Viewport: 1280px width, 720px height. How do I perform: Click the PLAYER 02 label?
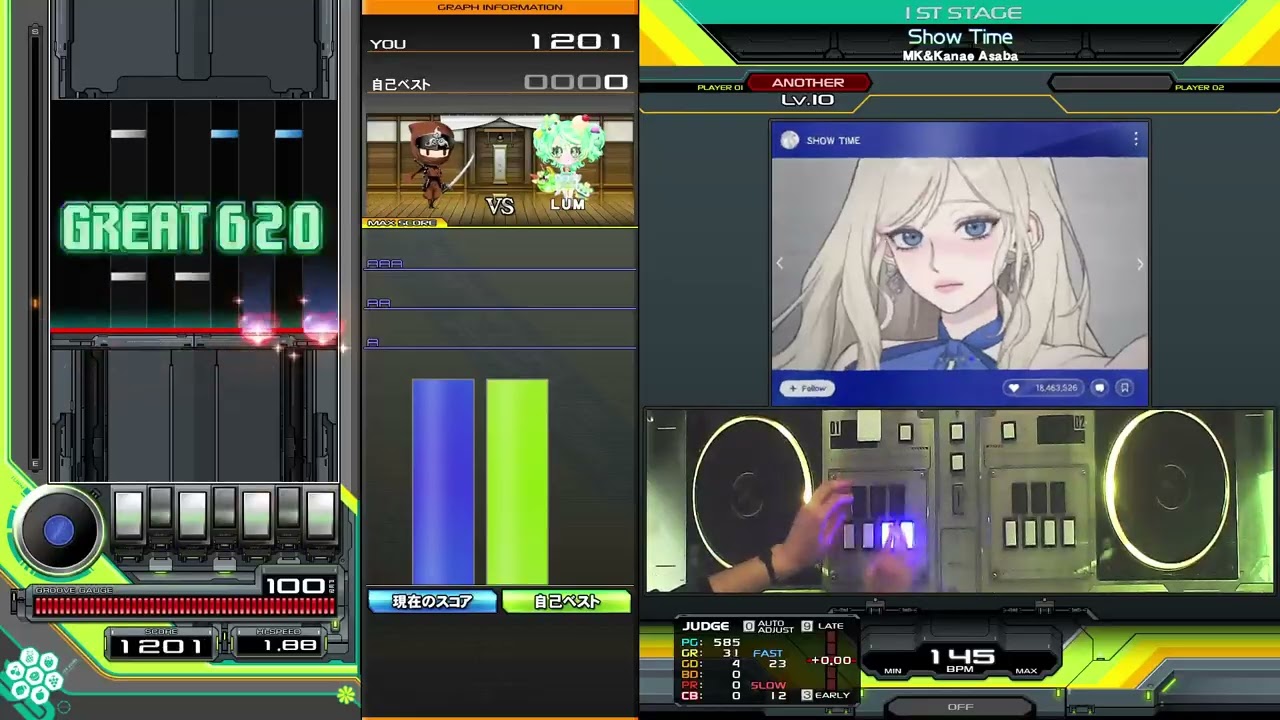coord(1199,88)
